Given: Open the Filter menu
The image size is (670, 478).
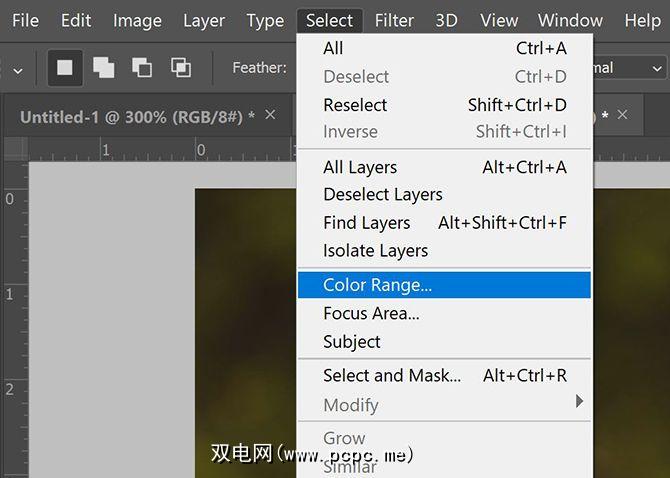Looking at the screenshot, I should tap(394, 20).
